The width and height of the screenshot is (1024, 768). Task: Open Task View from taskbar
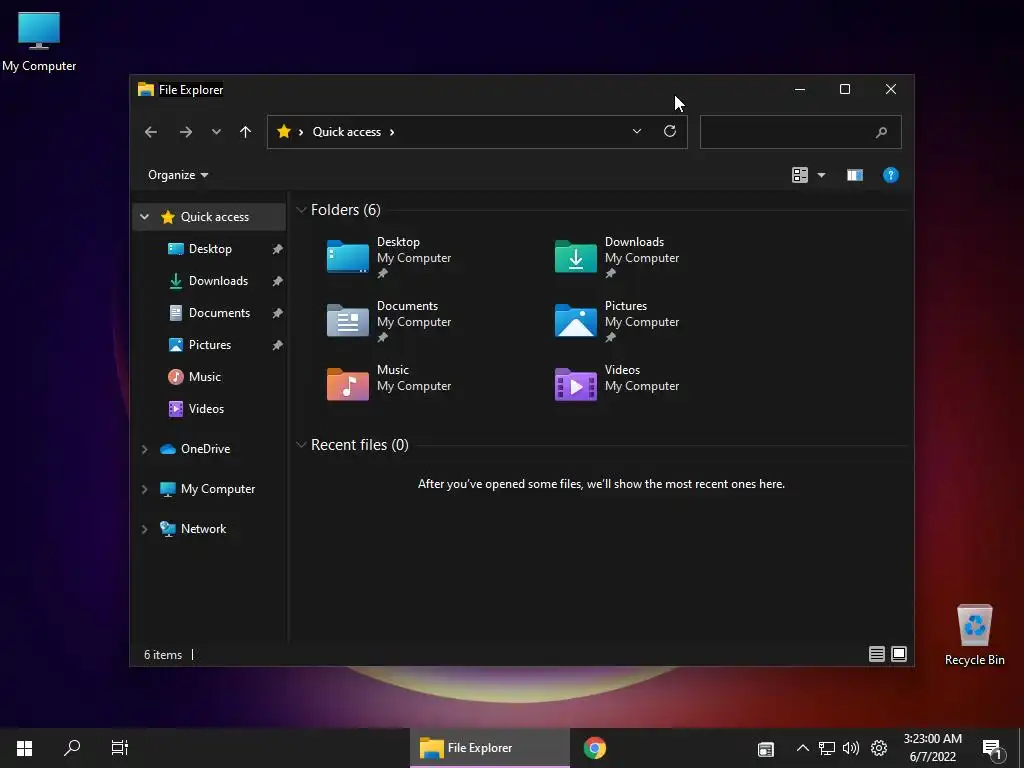click(120, 748)
